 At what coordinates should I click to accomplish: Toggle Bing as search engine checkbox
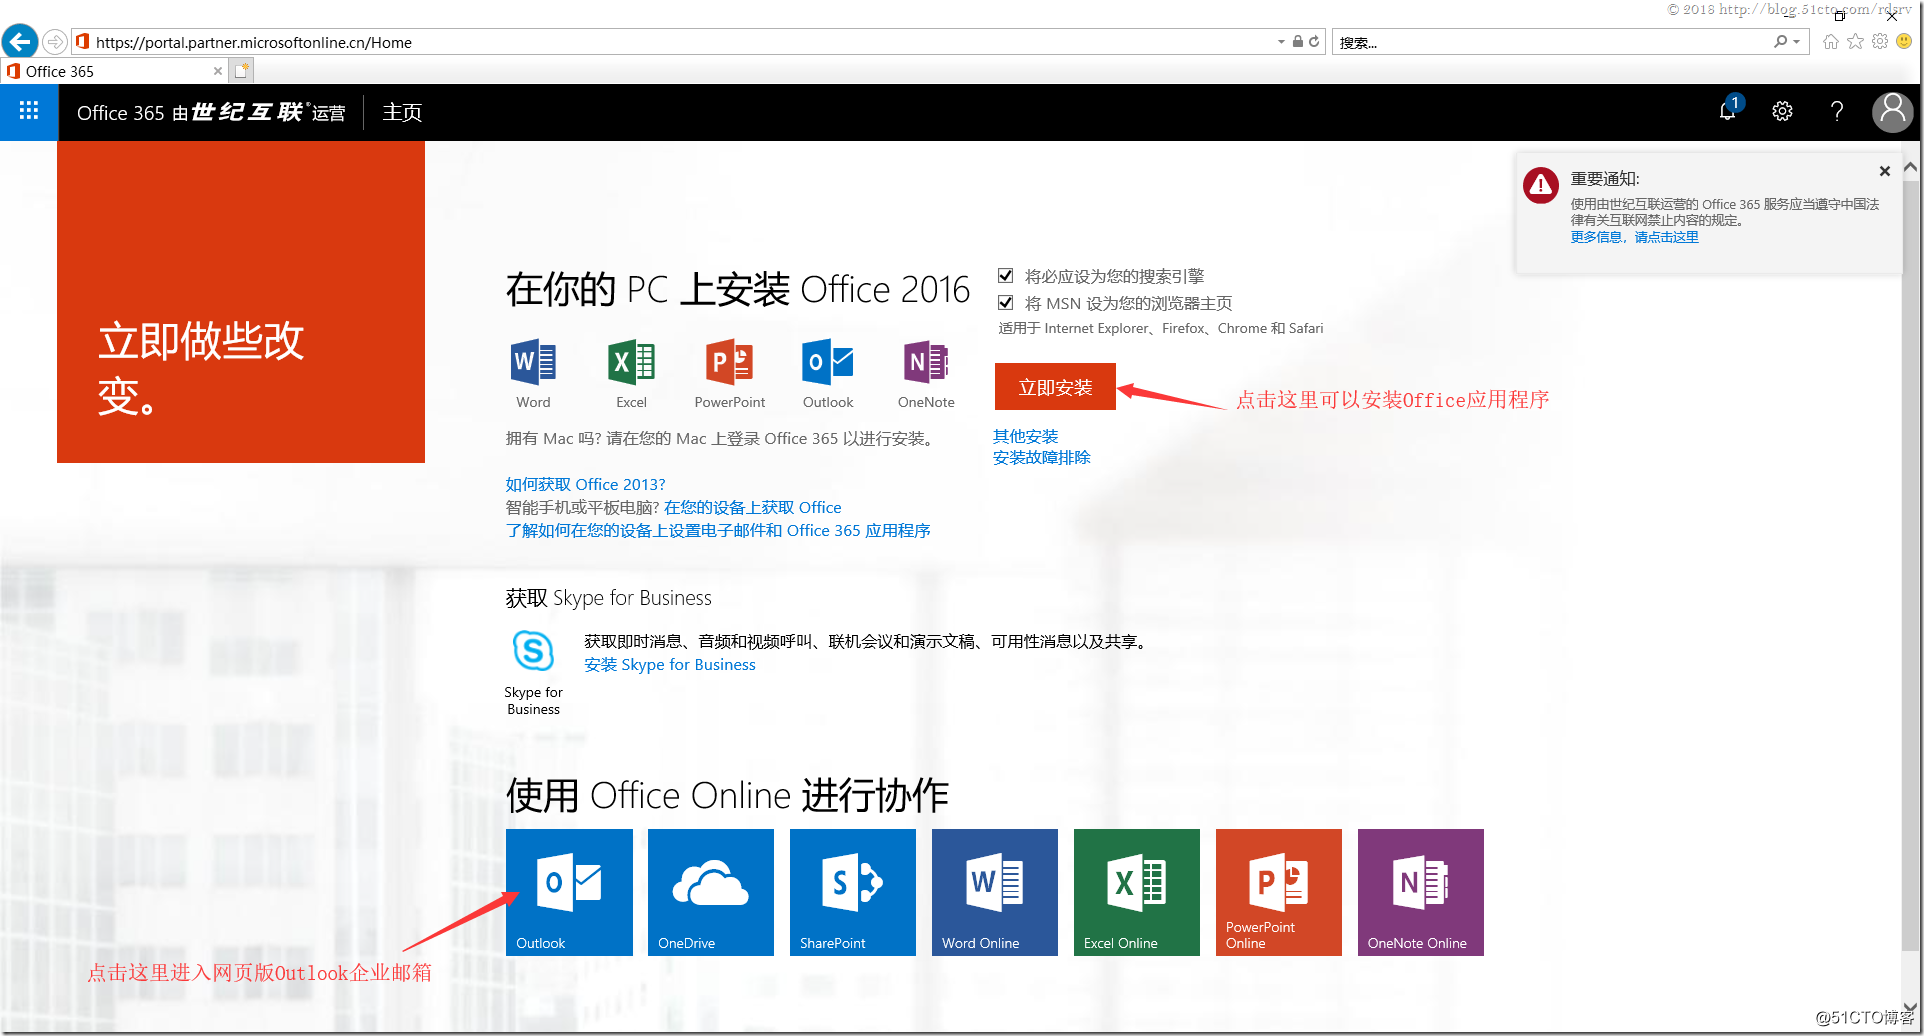(x=1006, y=276)
